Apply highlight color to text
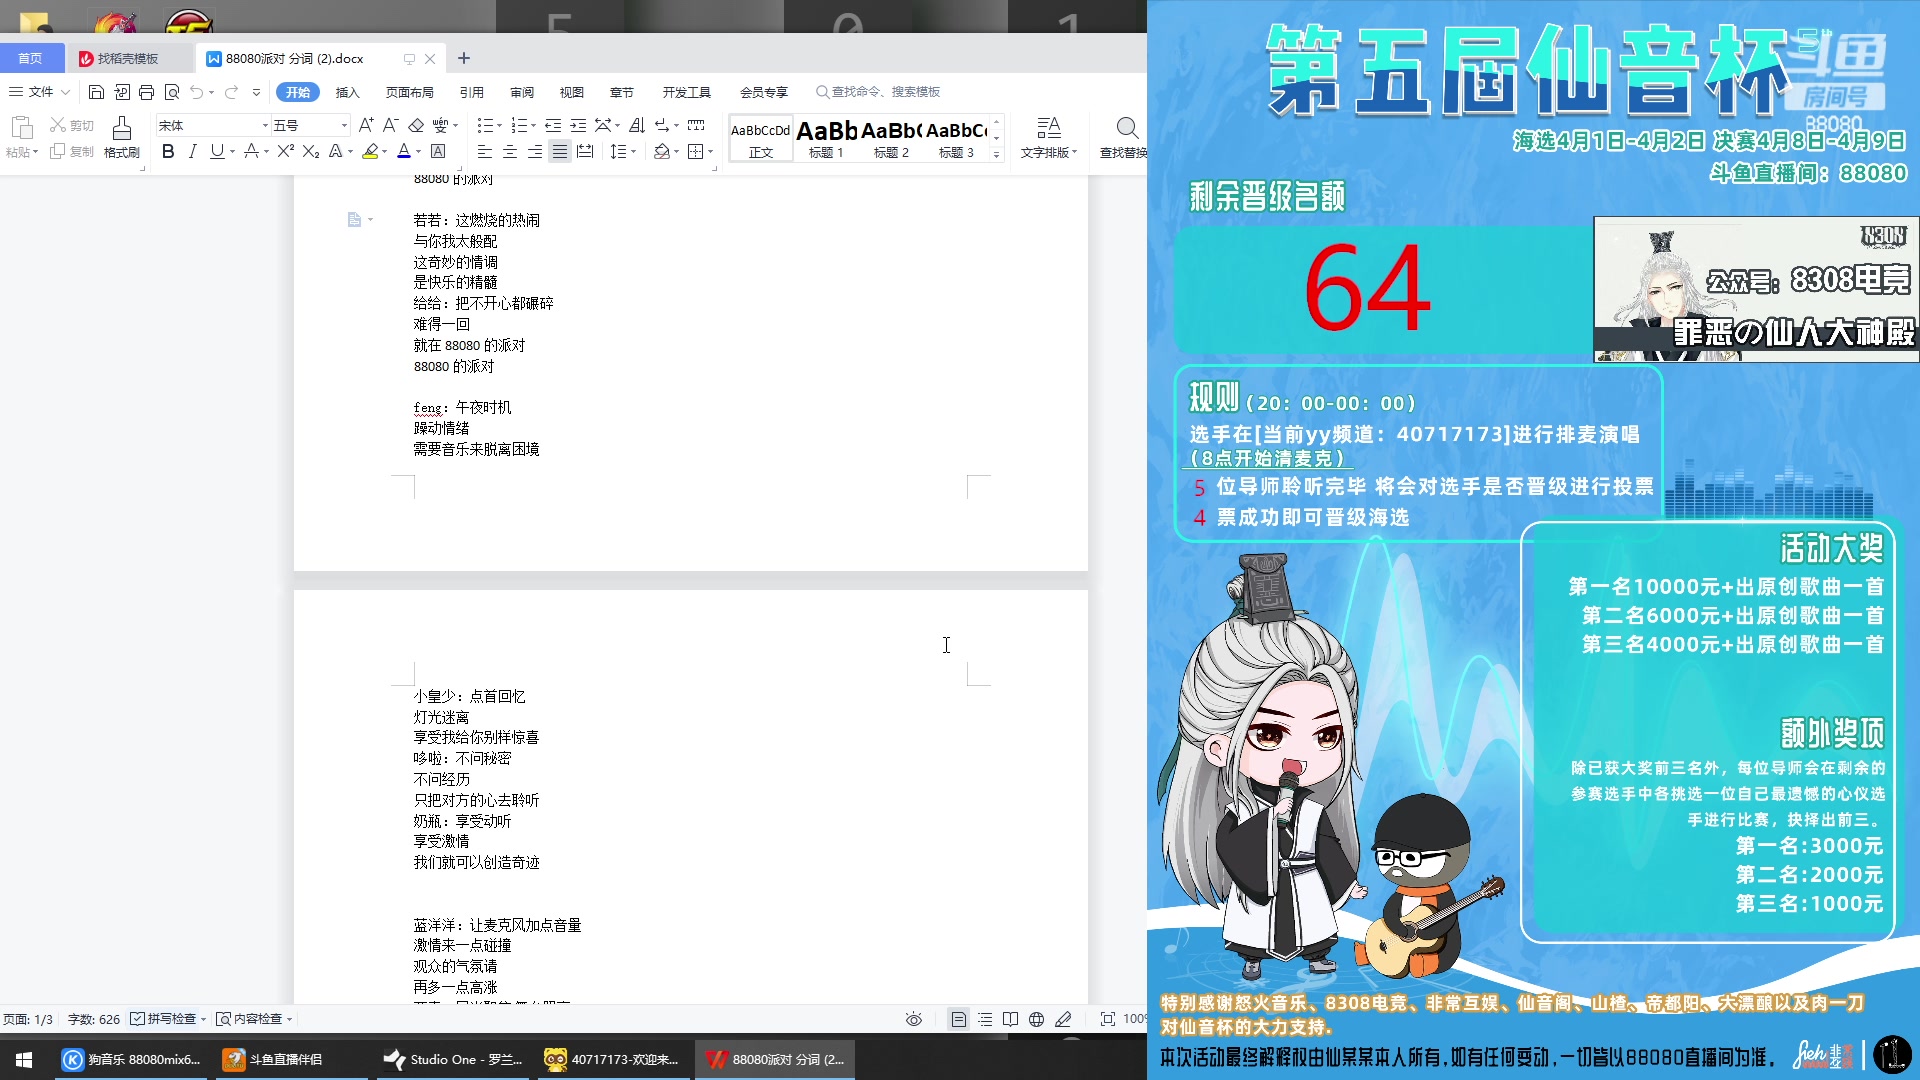1920x1080 pixels. (369, 152)
